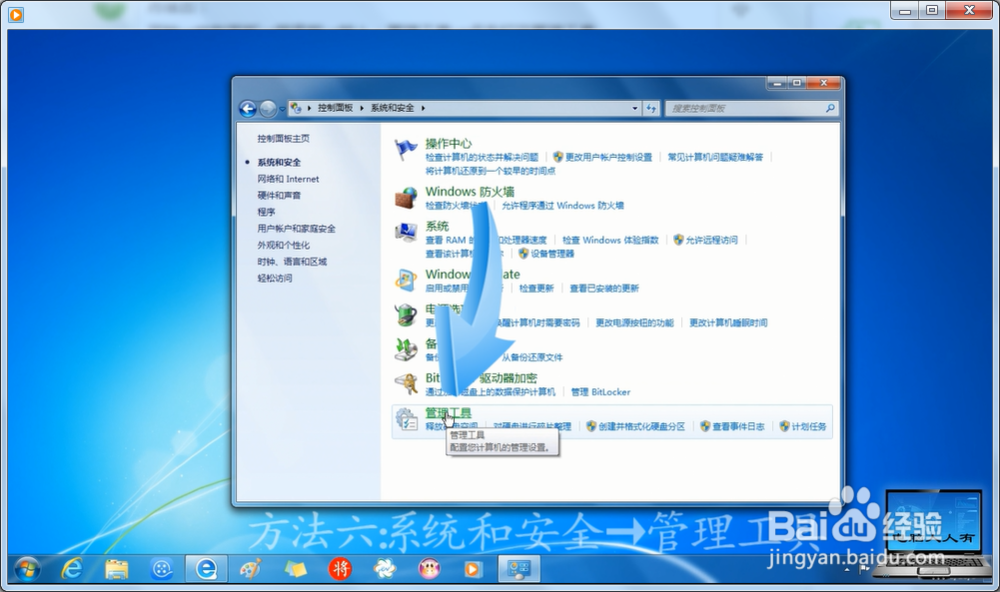This screenshot has height=592, width=1000.
Task: Expand the arrow after 系统和安全 breadcrumb
Action: [x=423, y=108]
